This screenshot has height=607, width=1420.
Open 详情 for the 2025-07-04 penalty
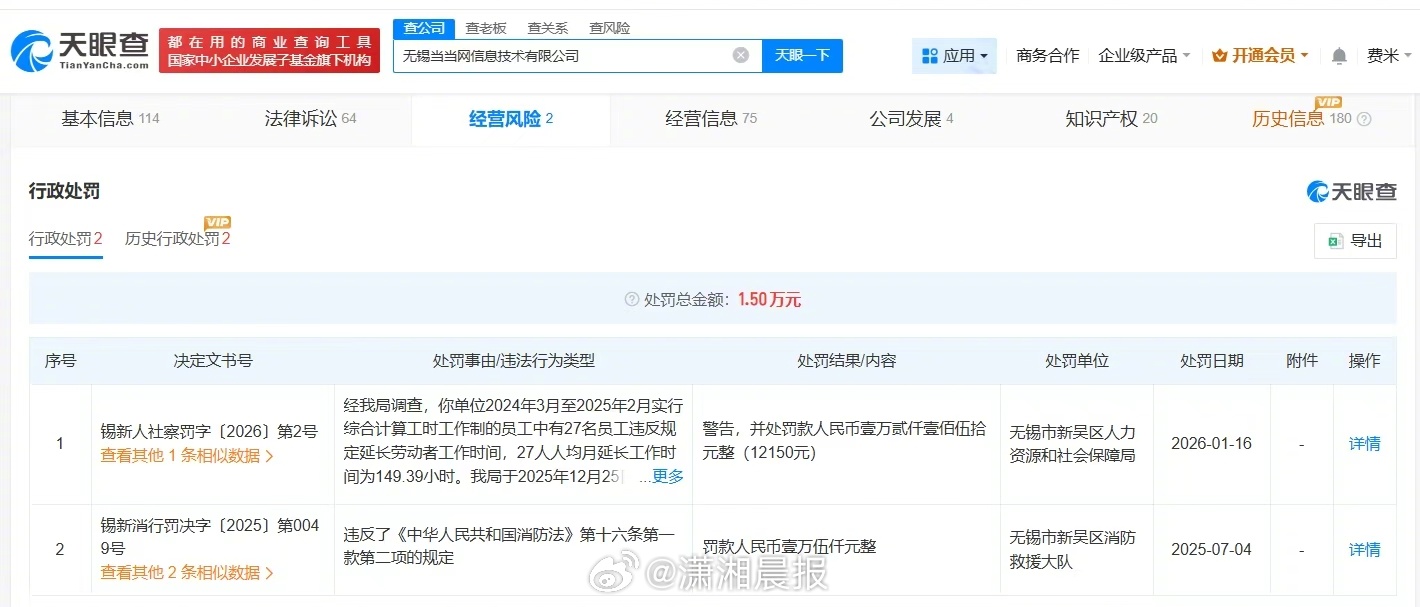pyautogui.click(x=1364, y=549)
